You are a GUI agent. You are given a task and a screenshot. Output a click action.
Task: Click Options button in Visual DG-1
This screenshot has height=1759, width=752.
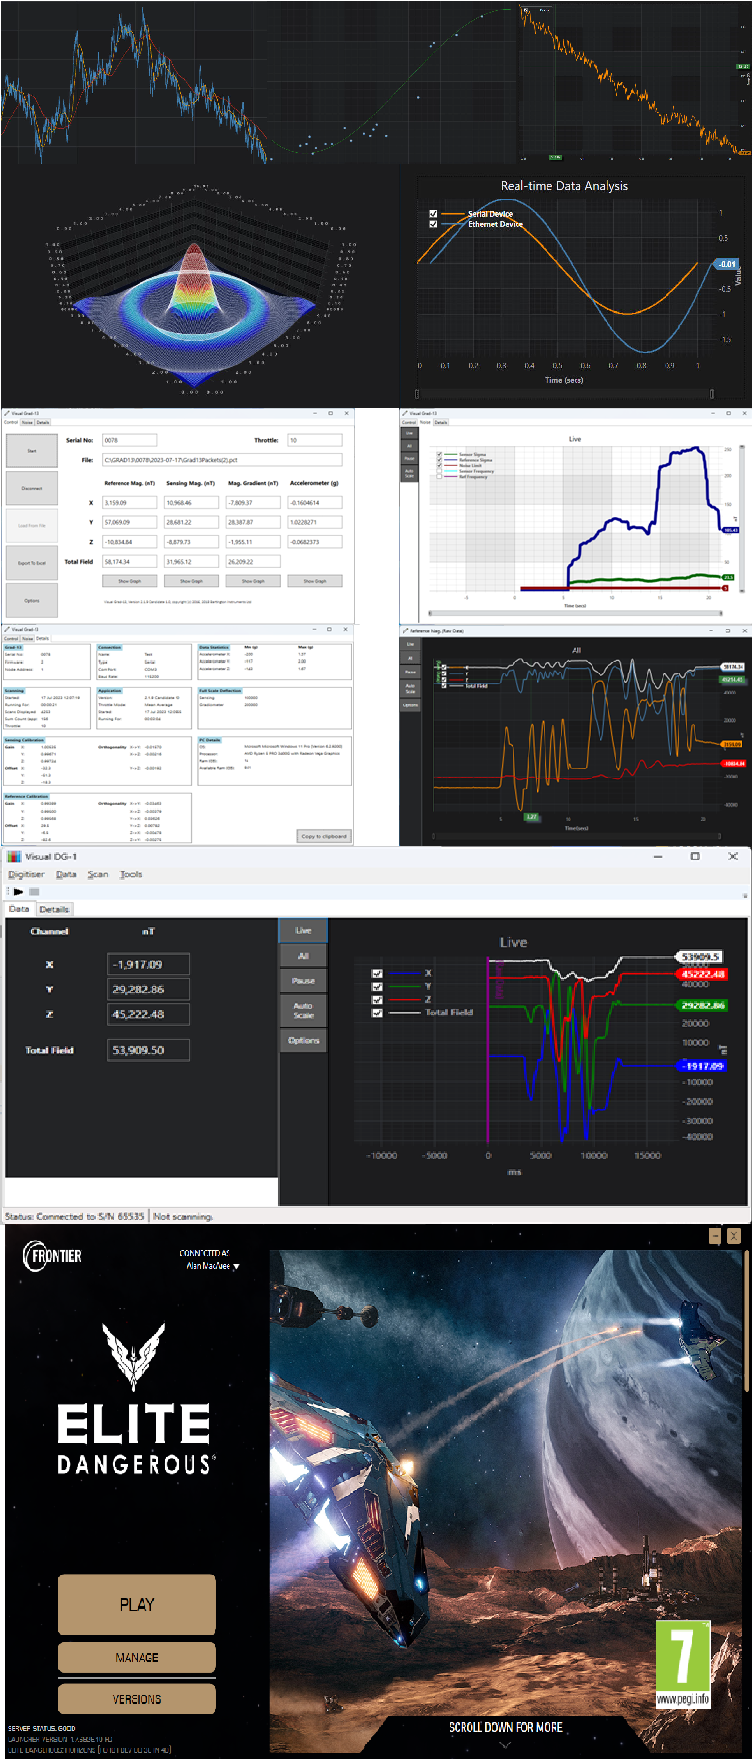click(303, 1040)
